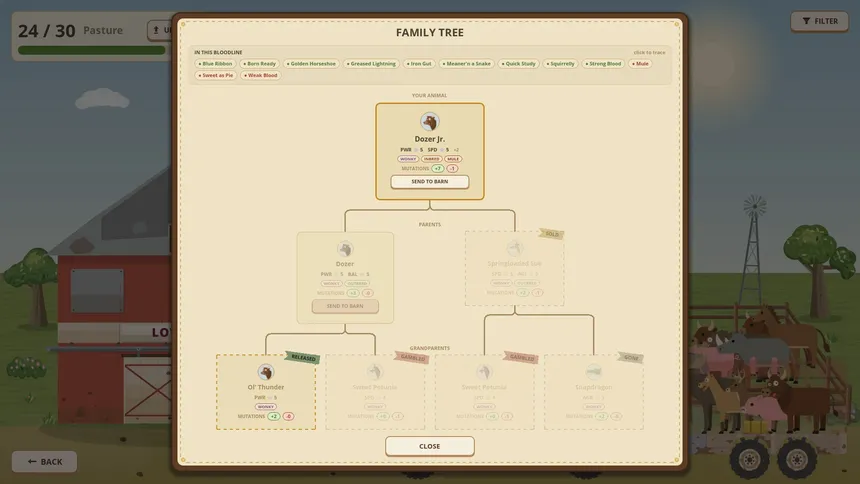
Task: Click the MULE tag on Dozer Jr.
Action: click(x=453, y=159)
